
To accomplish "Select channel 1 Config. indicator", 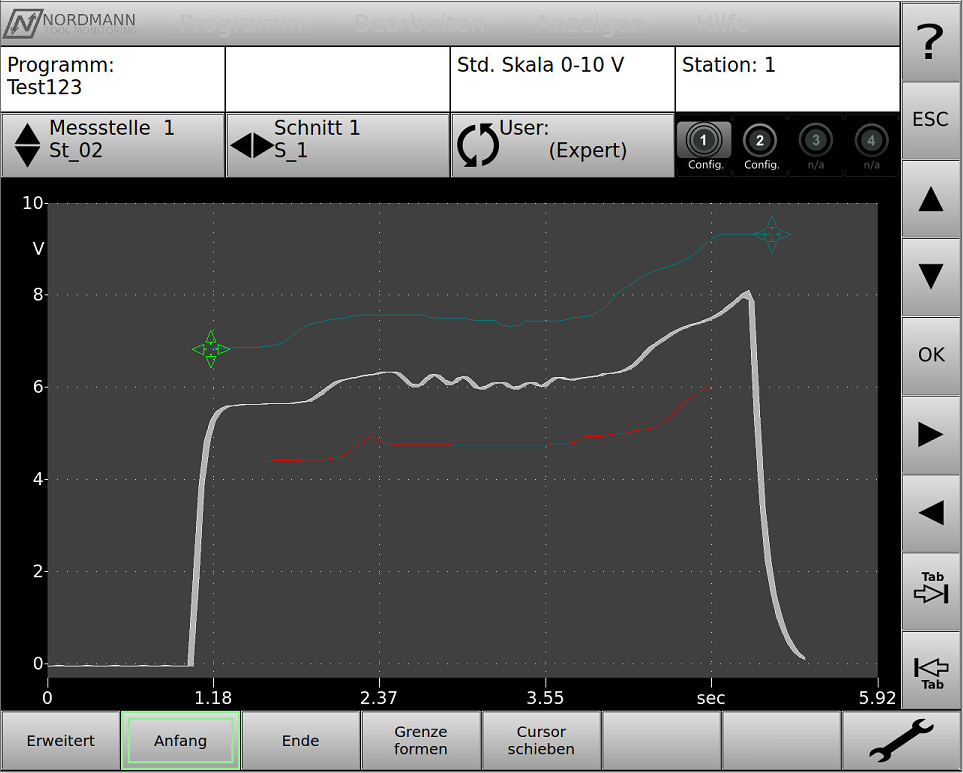I will coord(704,146).
